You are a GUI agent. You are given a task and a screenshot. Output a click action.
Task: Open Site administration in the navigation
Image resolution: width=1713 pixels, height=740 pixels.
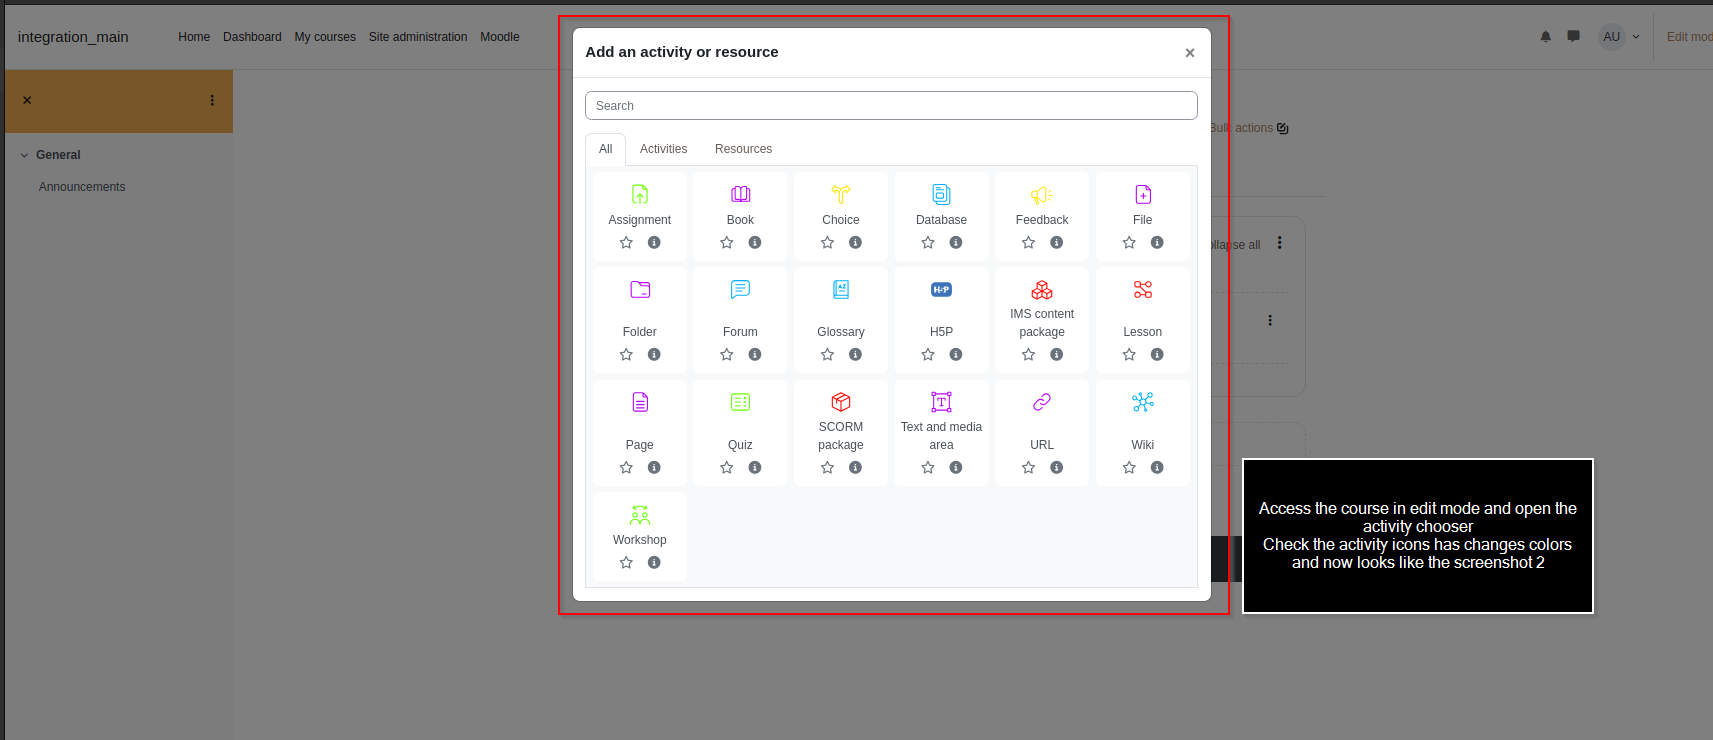[418, 37]
